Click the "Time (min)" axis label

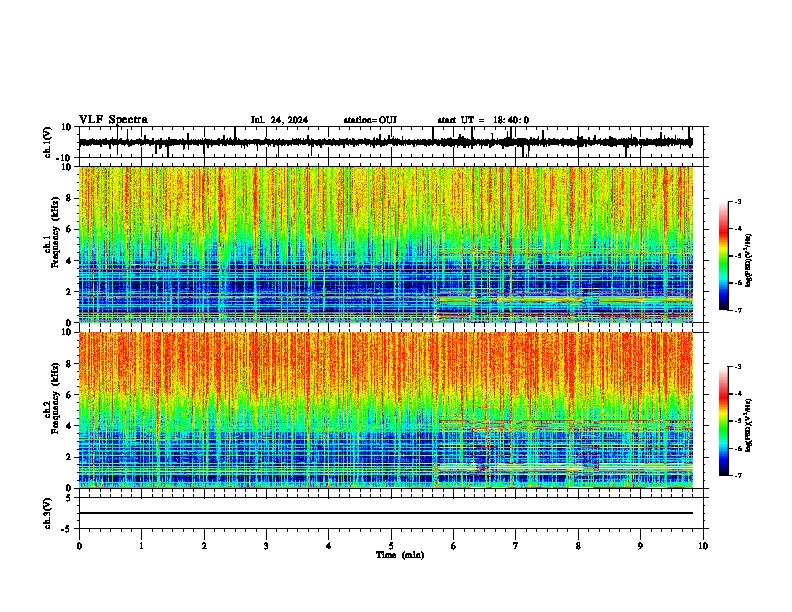point(400,555)
